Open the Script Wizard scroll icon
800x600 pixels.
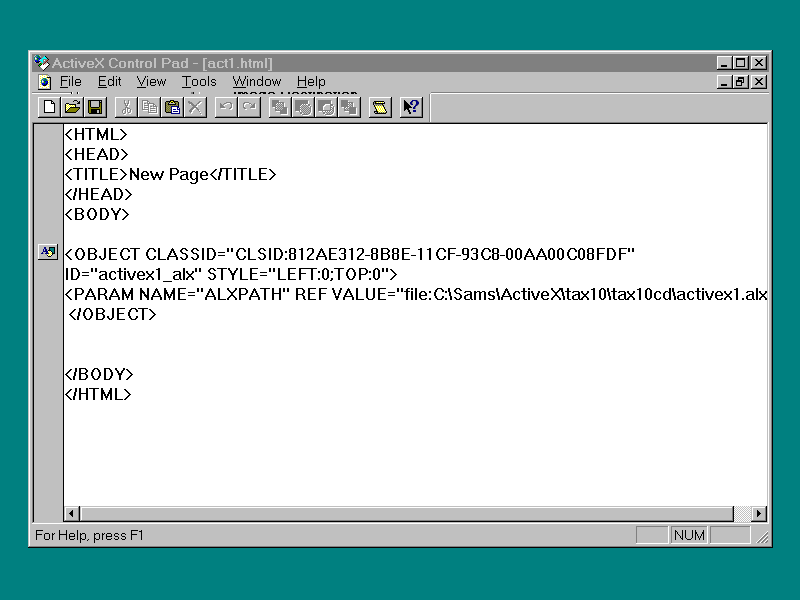click(x=379, y=107)
